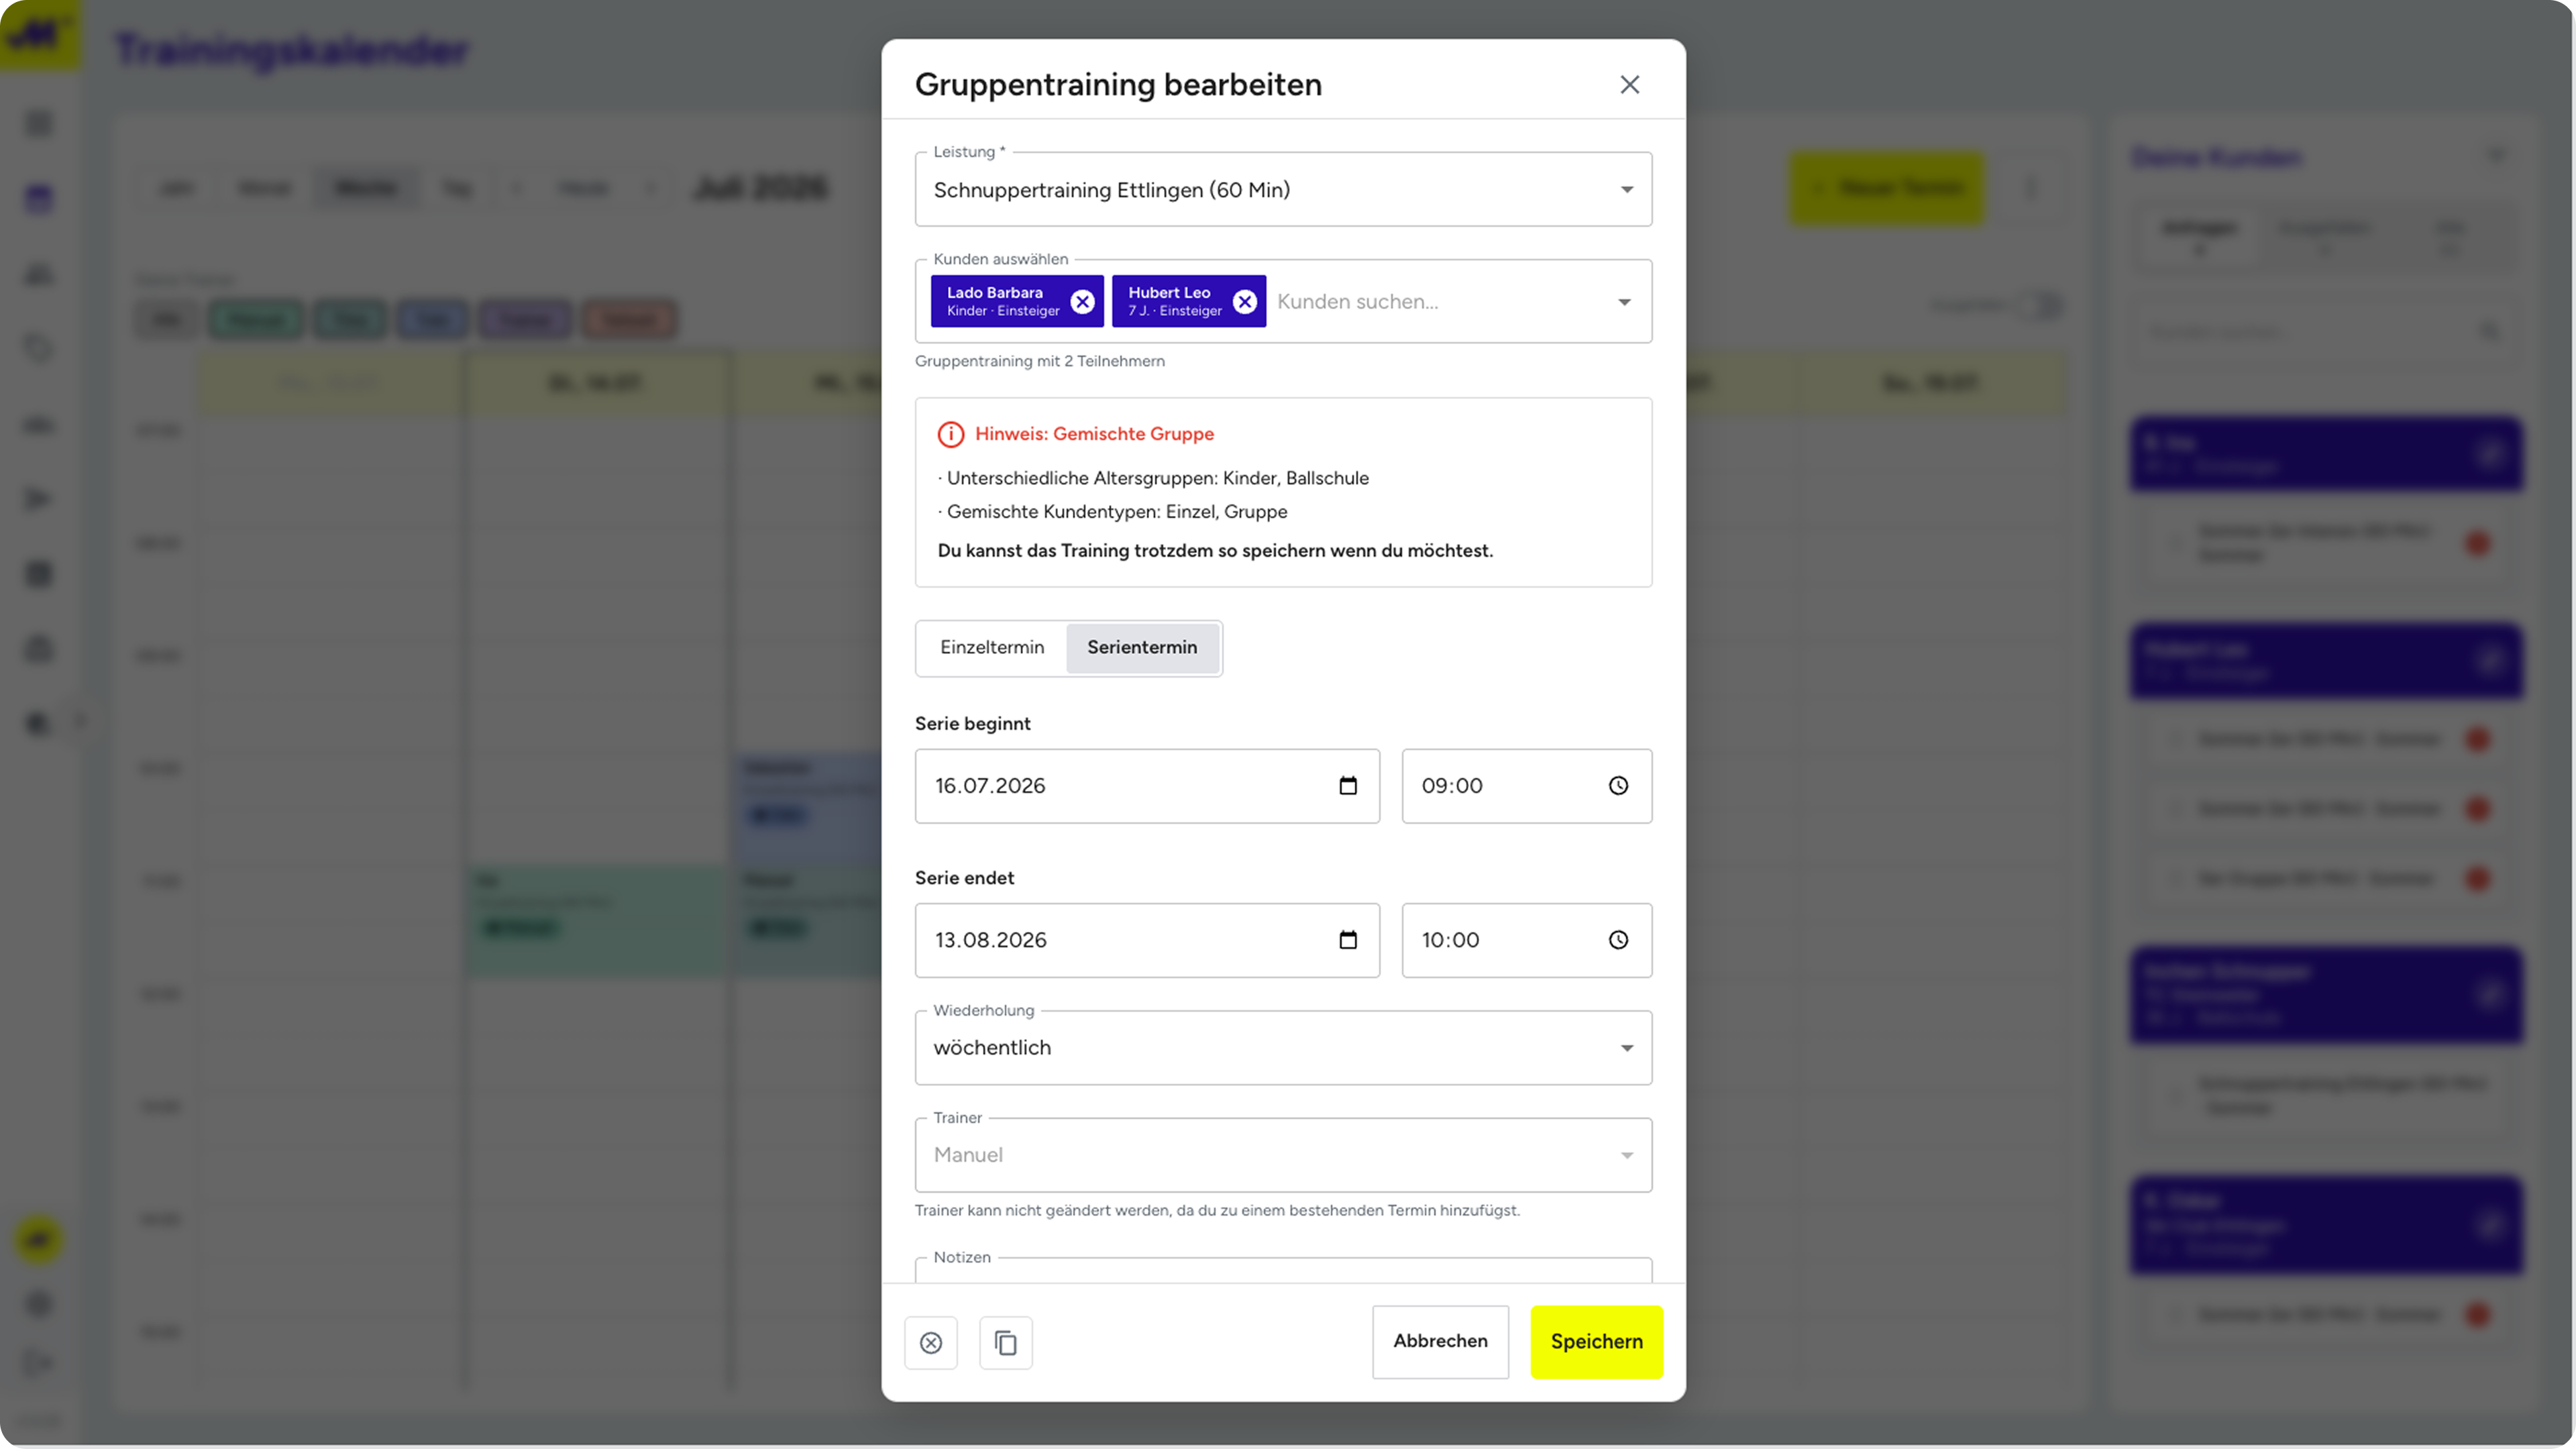Open the Leistung service dropdown
2576x1449 pixels.
click(1283, 189)
